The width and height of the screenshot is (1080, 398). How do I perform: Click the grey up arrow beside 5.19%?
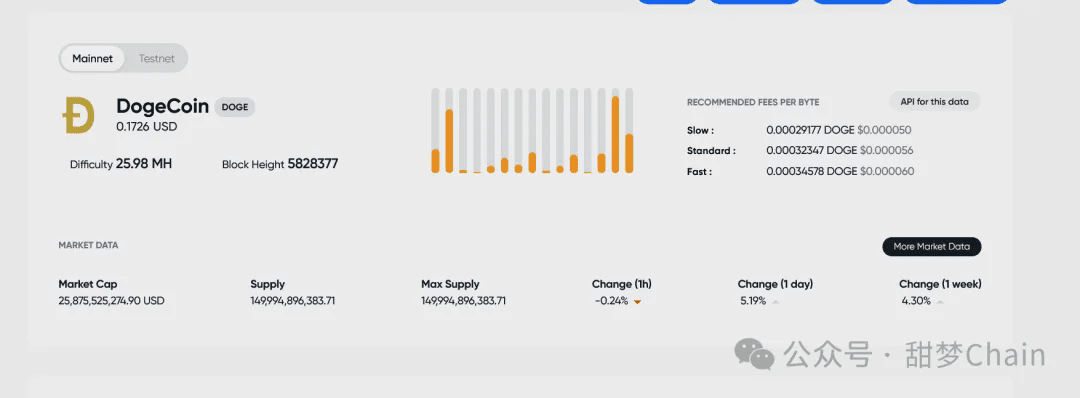pos(776,302)
